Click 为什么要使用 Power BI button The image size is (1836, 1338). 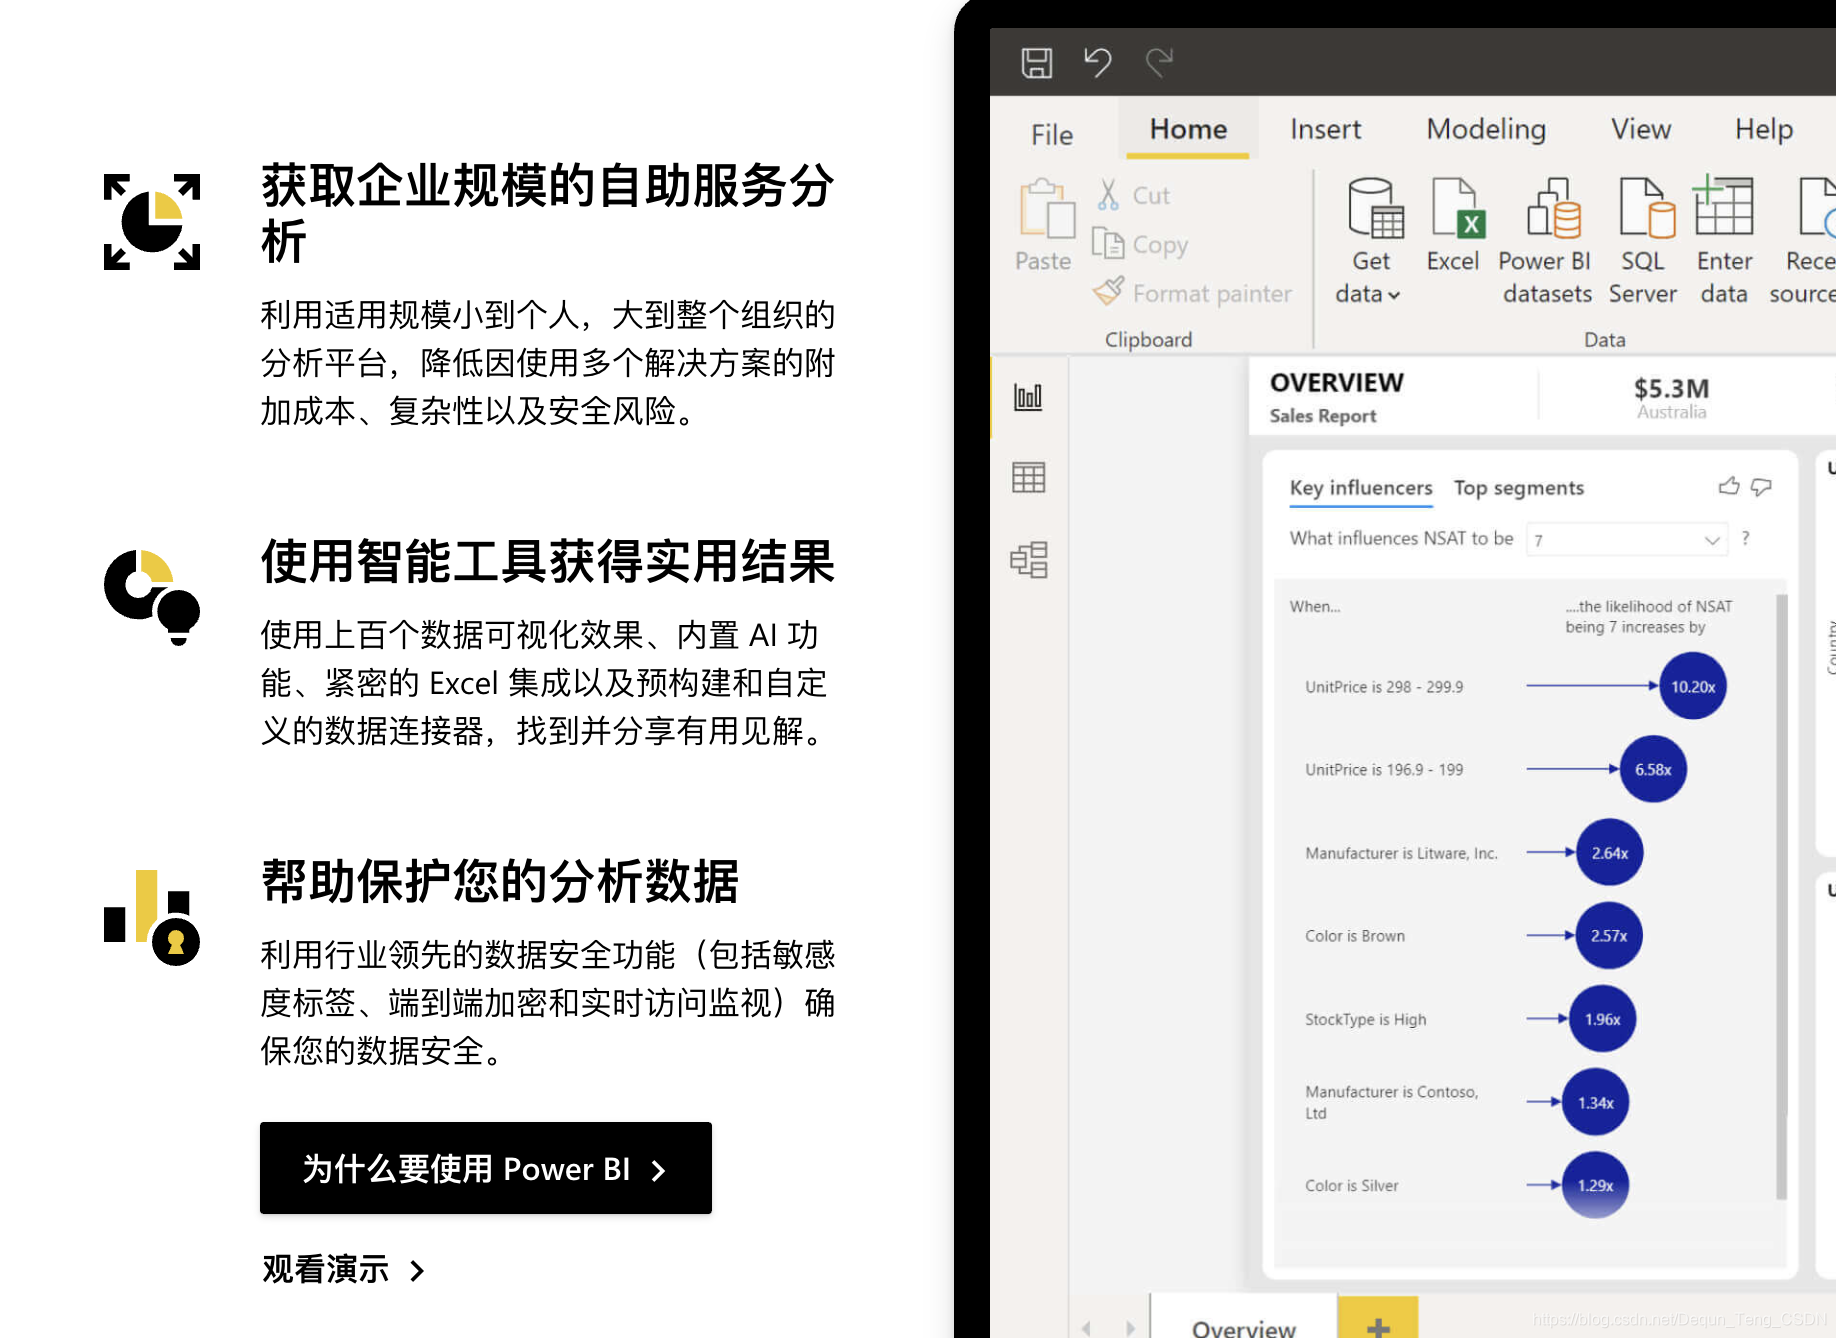(x=486, y=1168)
